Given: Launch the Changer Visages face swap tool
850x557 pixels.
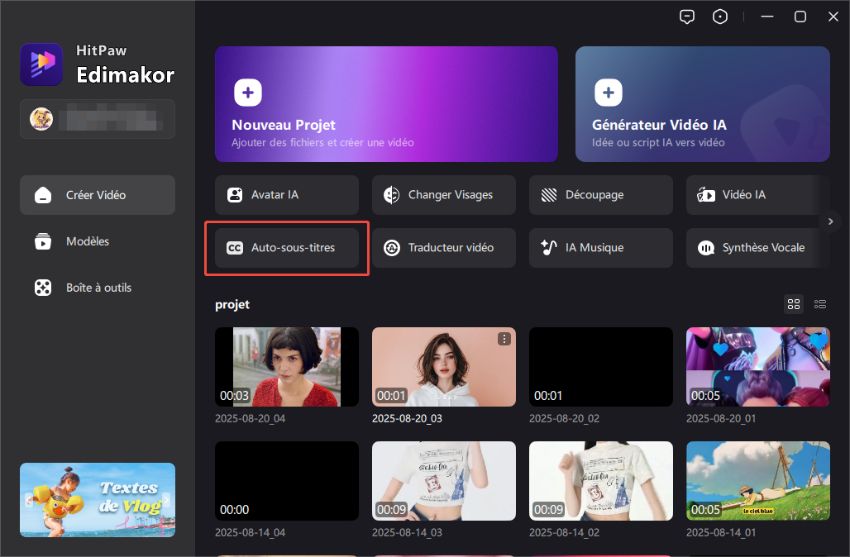Looking at the screenshot, I should click(x=444, y=195).
